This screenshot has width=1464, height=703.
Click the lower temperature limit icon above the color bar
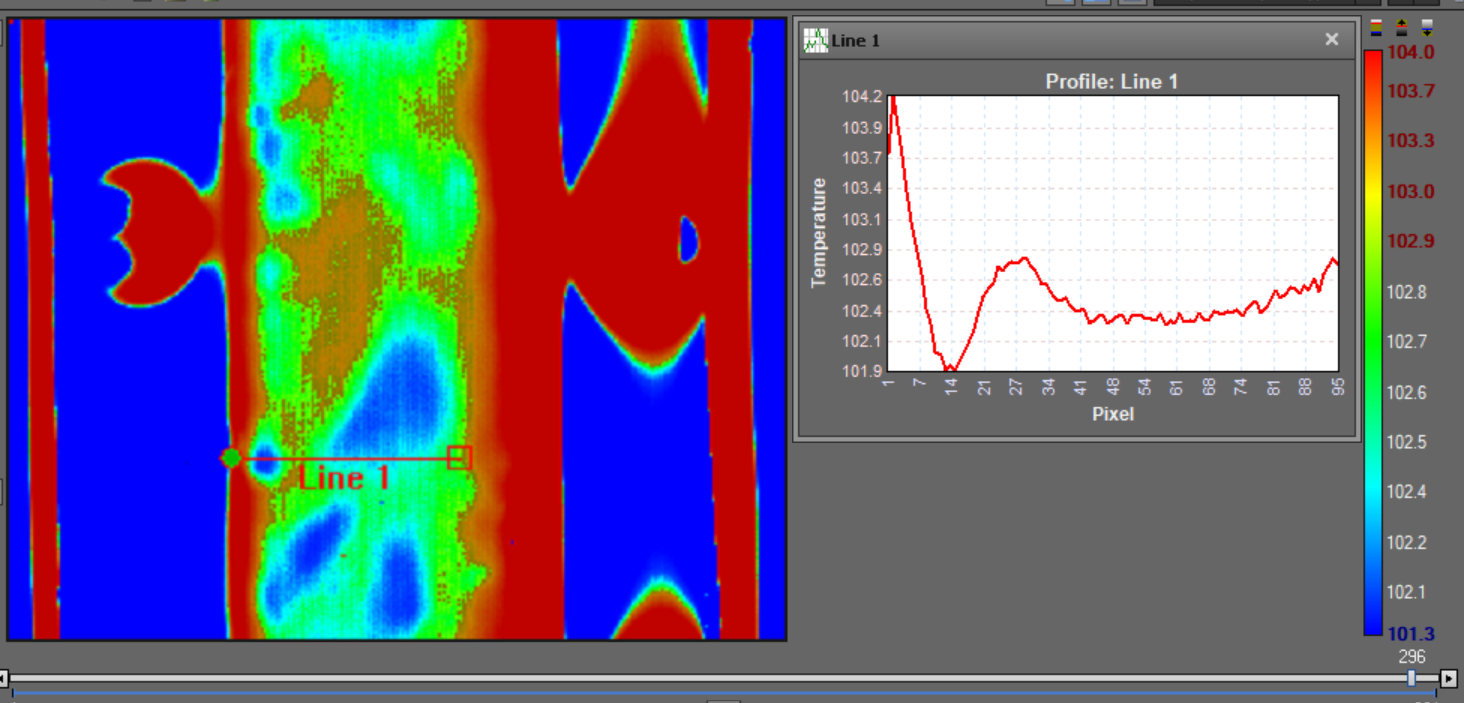click(1427, 26)
